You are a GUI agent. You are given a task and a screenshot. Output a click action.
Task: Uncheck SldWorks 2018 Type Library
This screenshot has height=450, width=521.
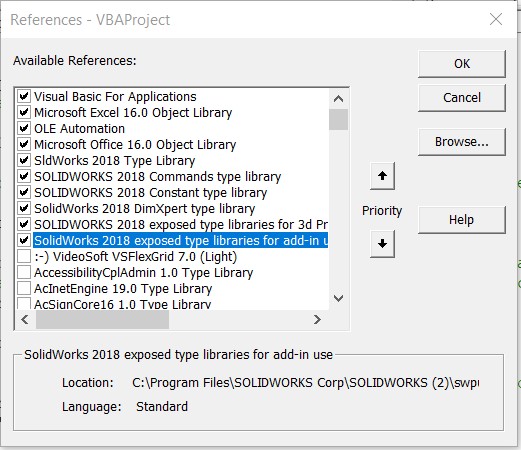24,160
